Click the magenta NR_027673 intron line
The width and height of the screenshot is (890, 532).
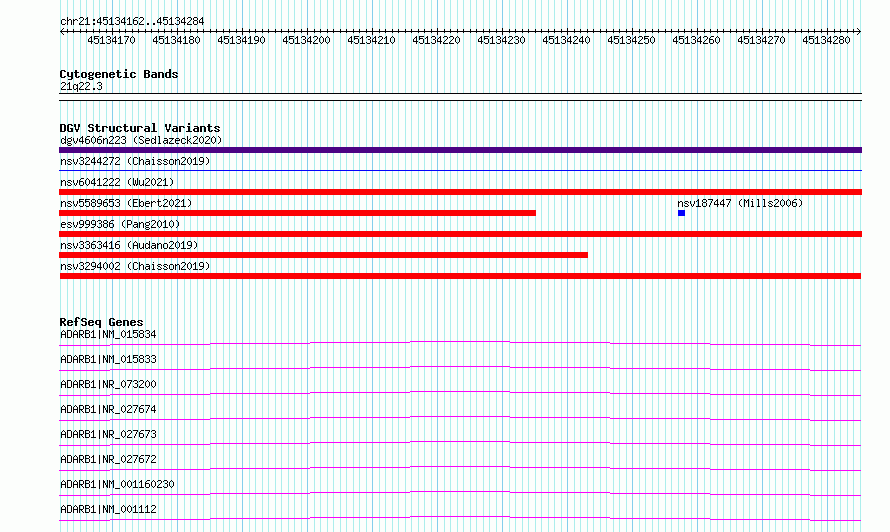click(x=460, y=443)
